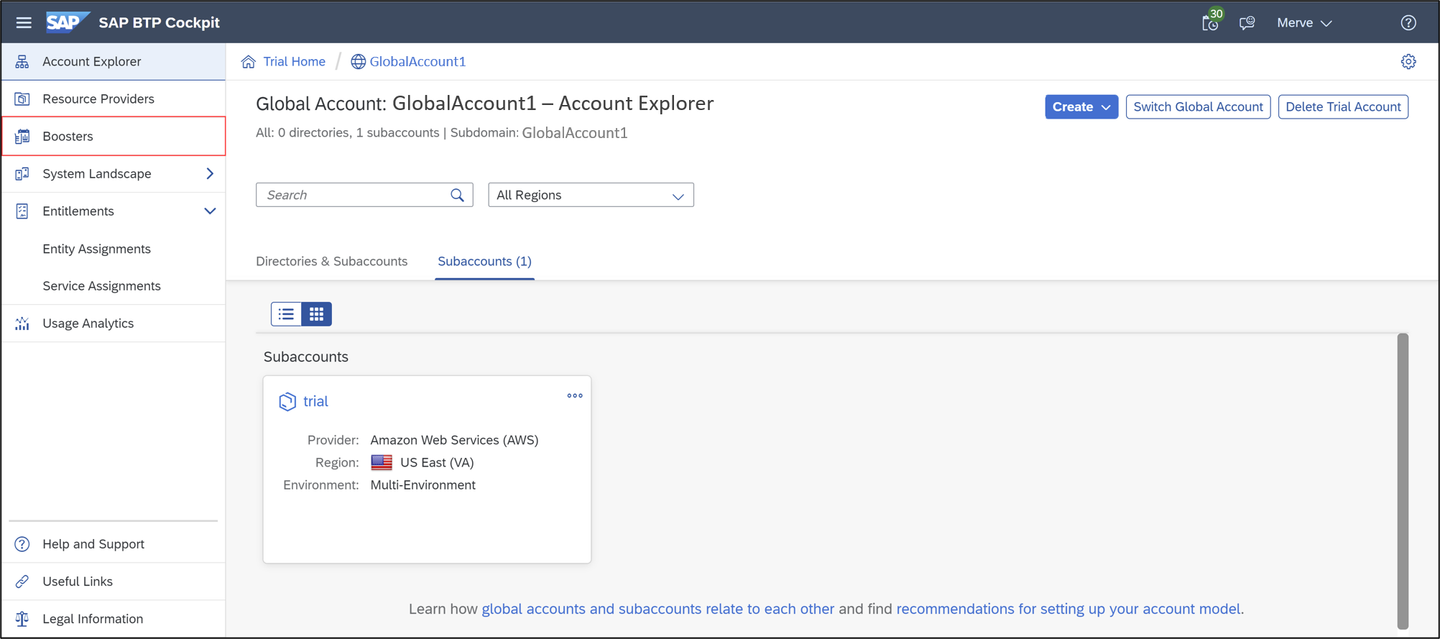Click Delete Trial Account button

click(1343, 107)
